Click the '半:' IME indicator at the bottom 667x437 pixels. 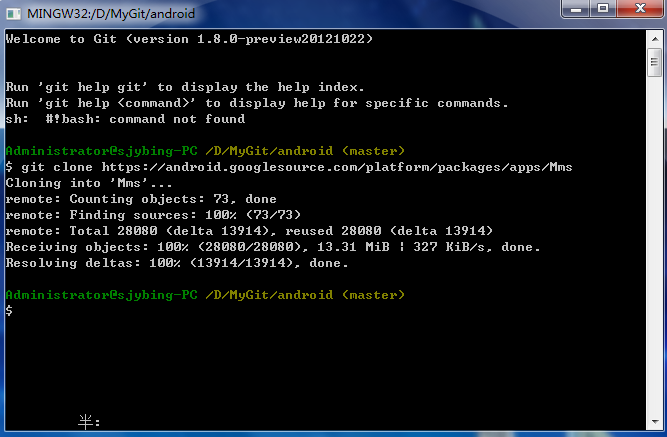click(x=89, y=422)
